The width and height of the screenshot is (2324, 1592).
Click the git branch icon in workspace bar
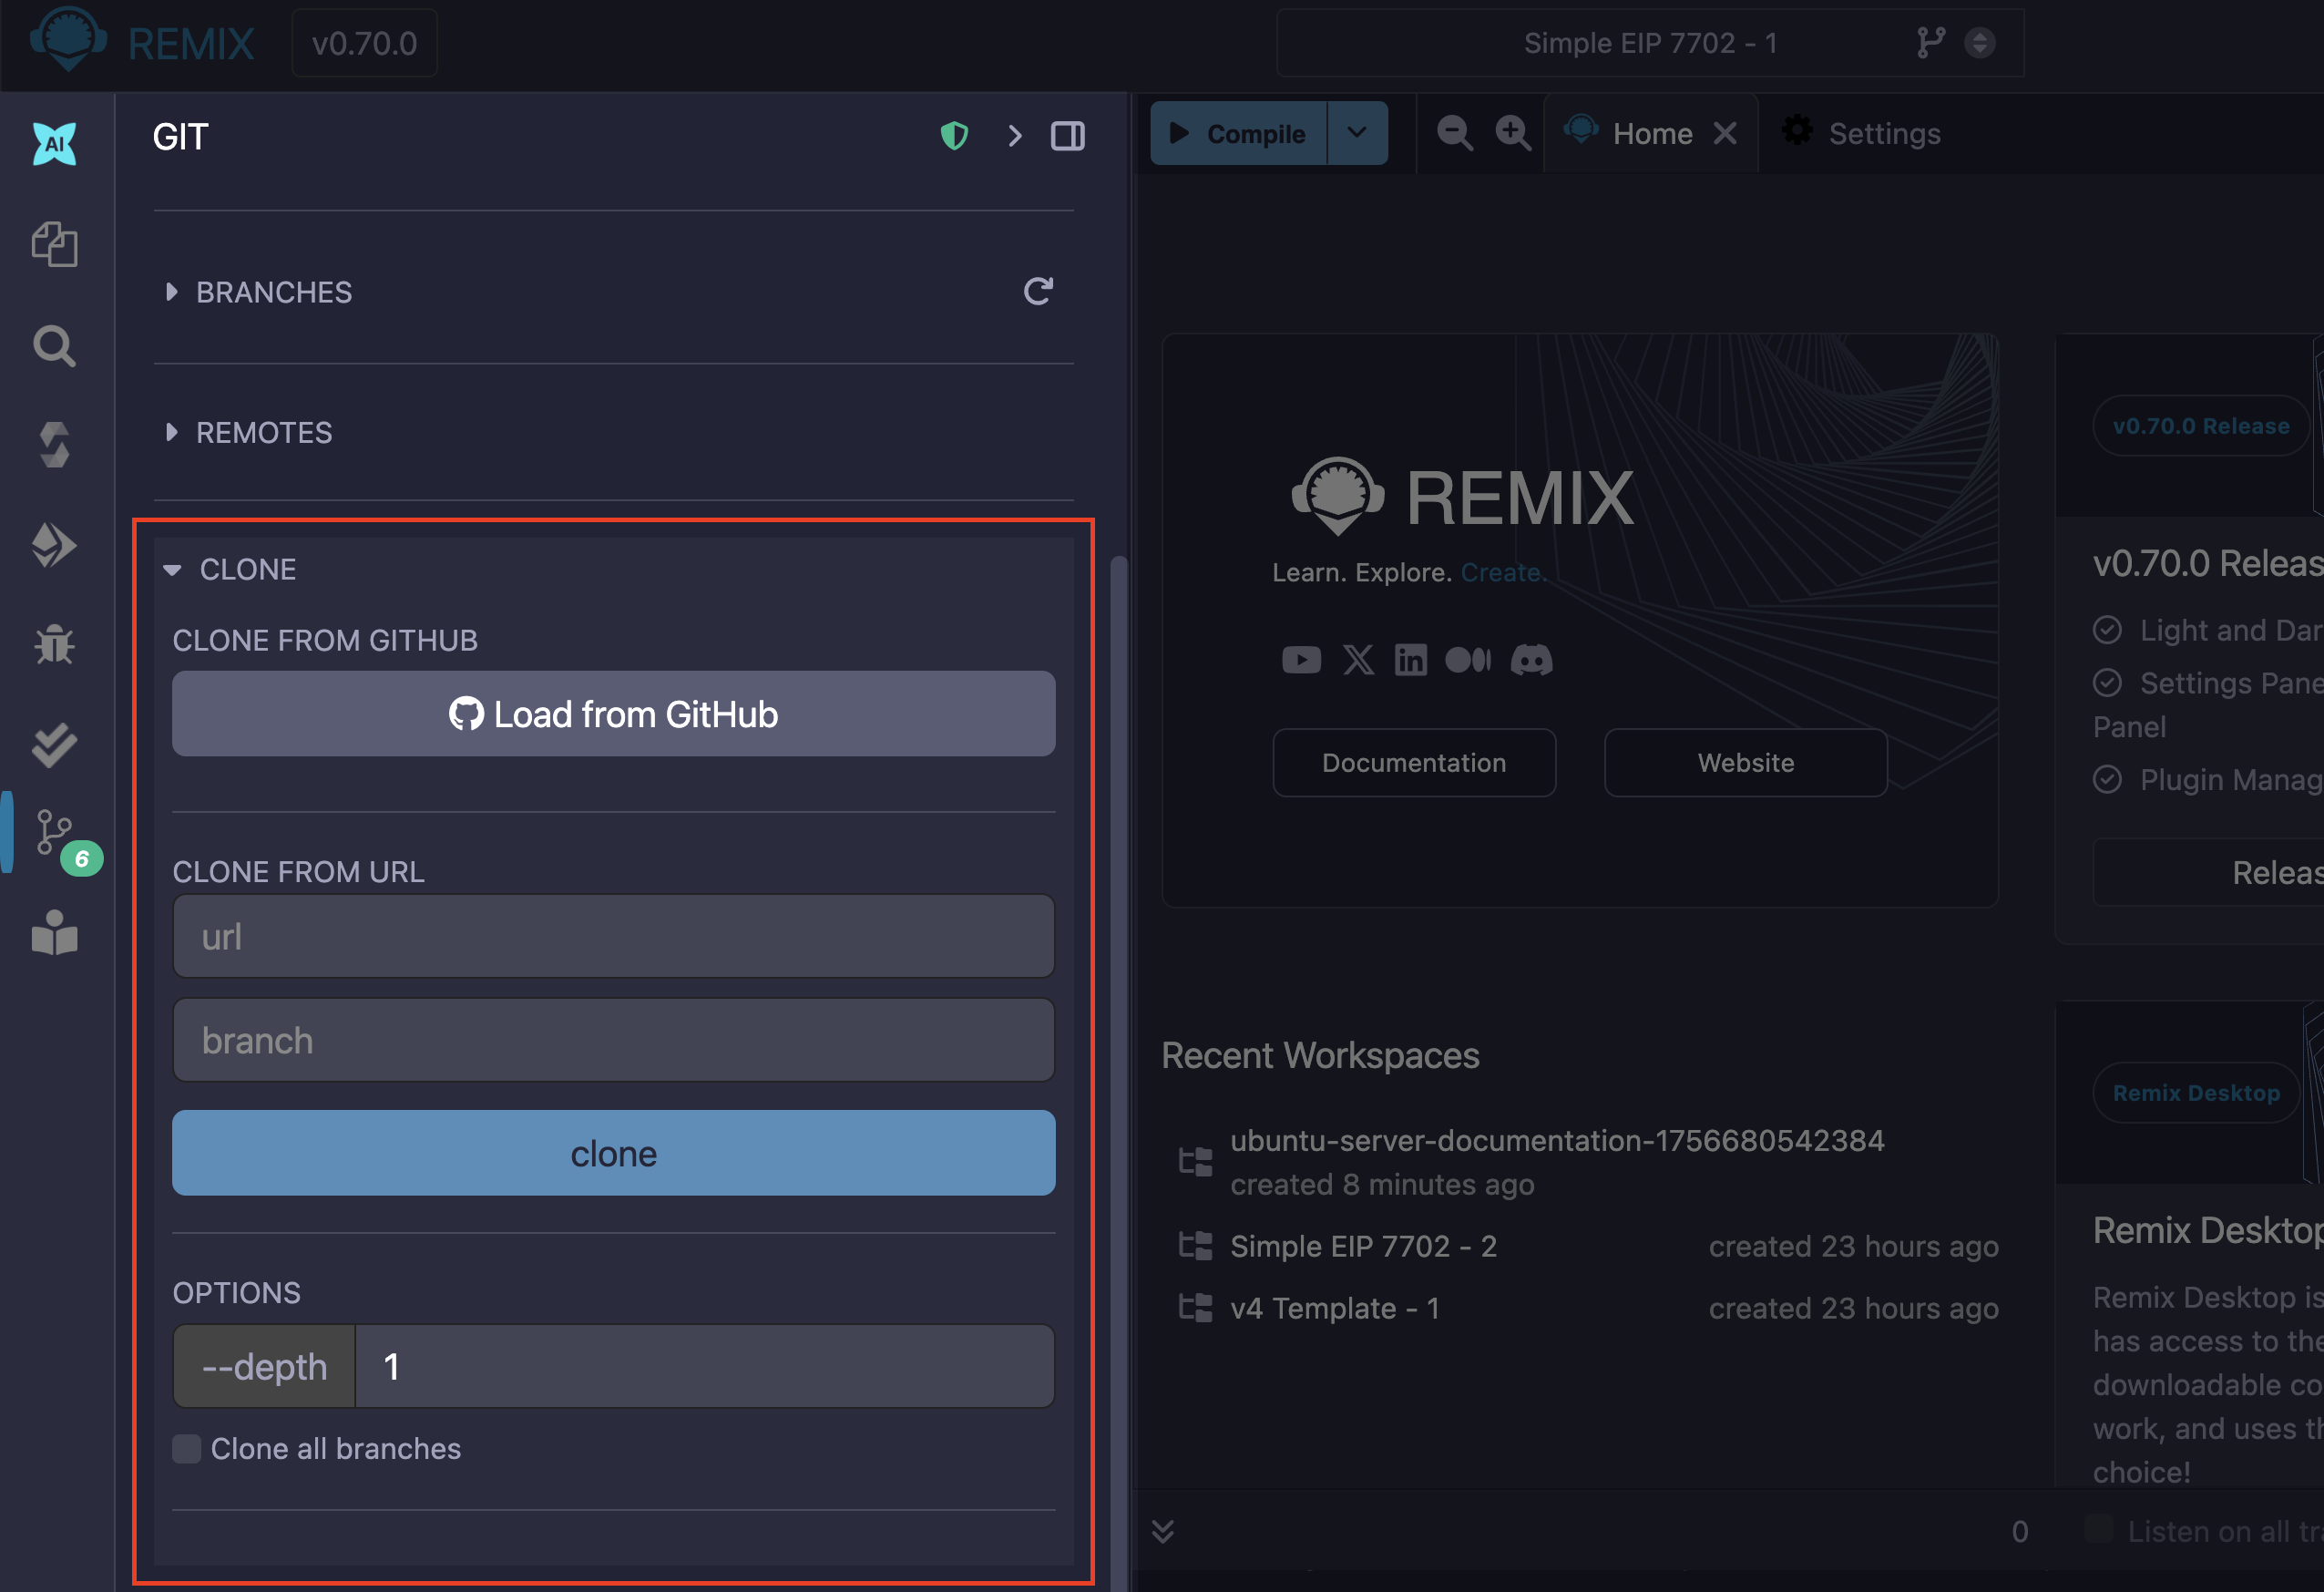coord(1930,42)
